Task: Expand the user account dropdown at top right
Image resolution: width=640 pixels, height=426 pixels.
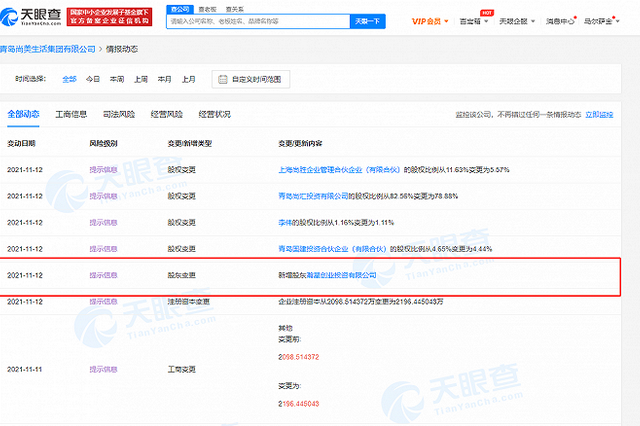Action: pyautogui.click(x=601, y=21)
